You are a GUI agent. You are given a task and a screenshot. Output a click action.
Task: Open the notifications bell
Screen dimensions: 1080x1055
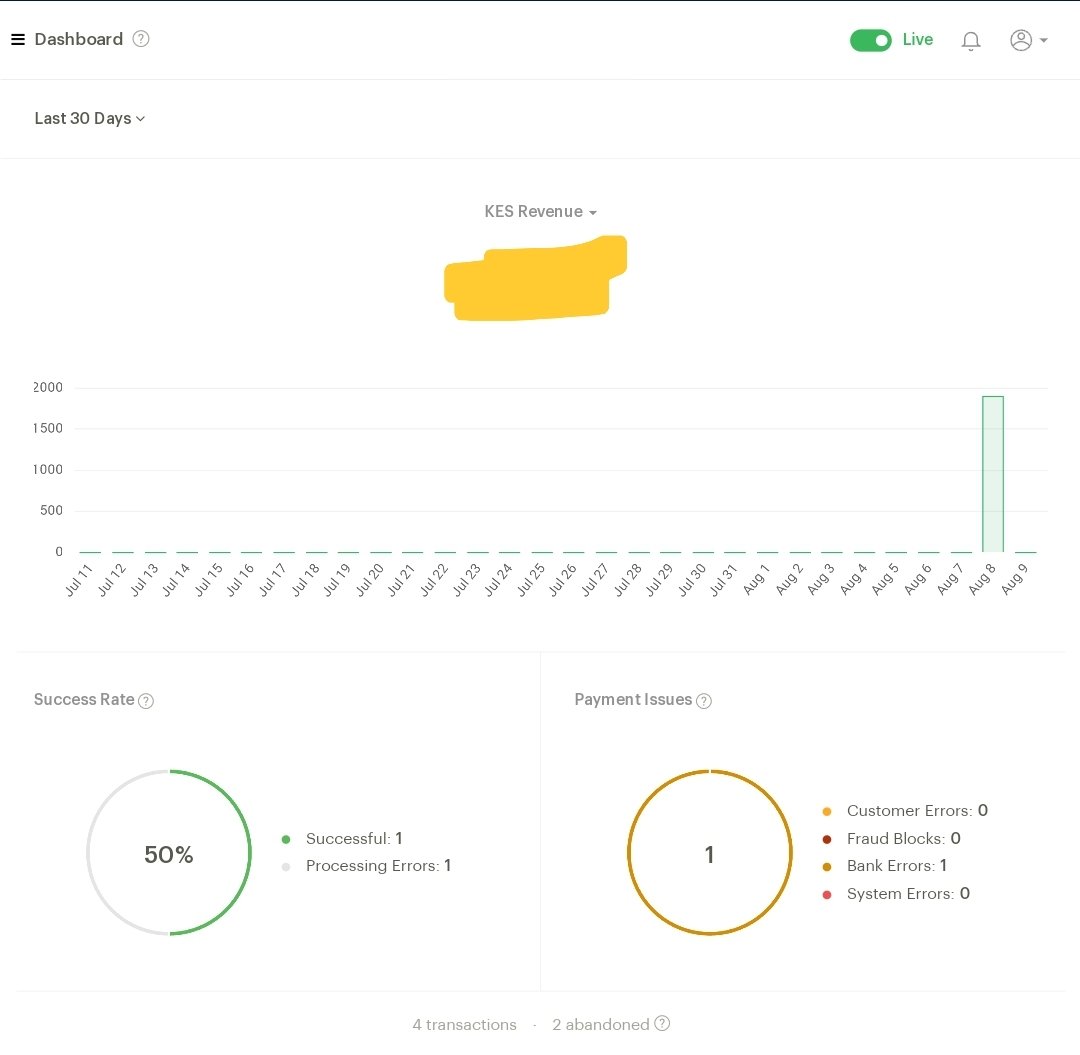970,40
